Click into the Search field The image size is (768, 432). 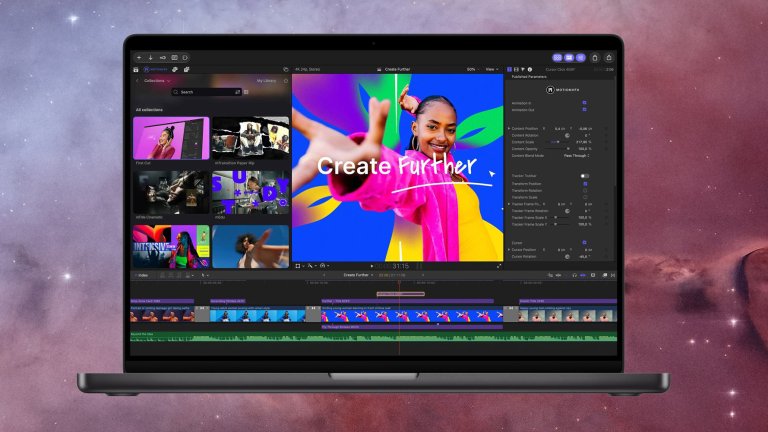coord(206,92)
